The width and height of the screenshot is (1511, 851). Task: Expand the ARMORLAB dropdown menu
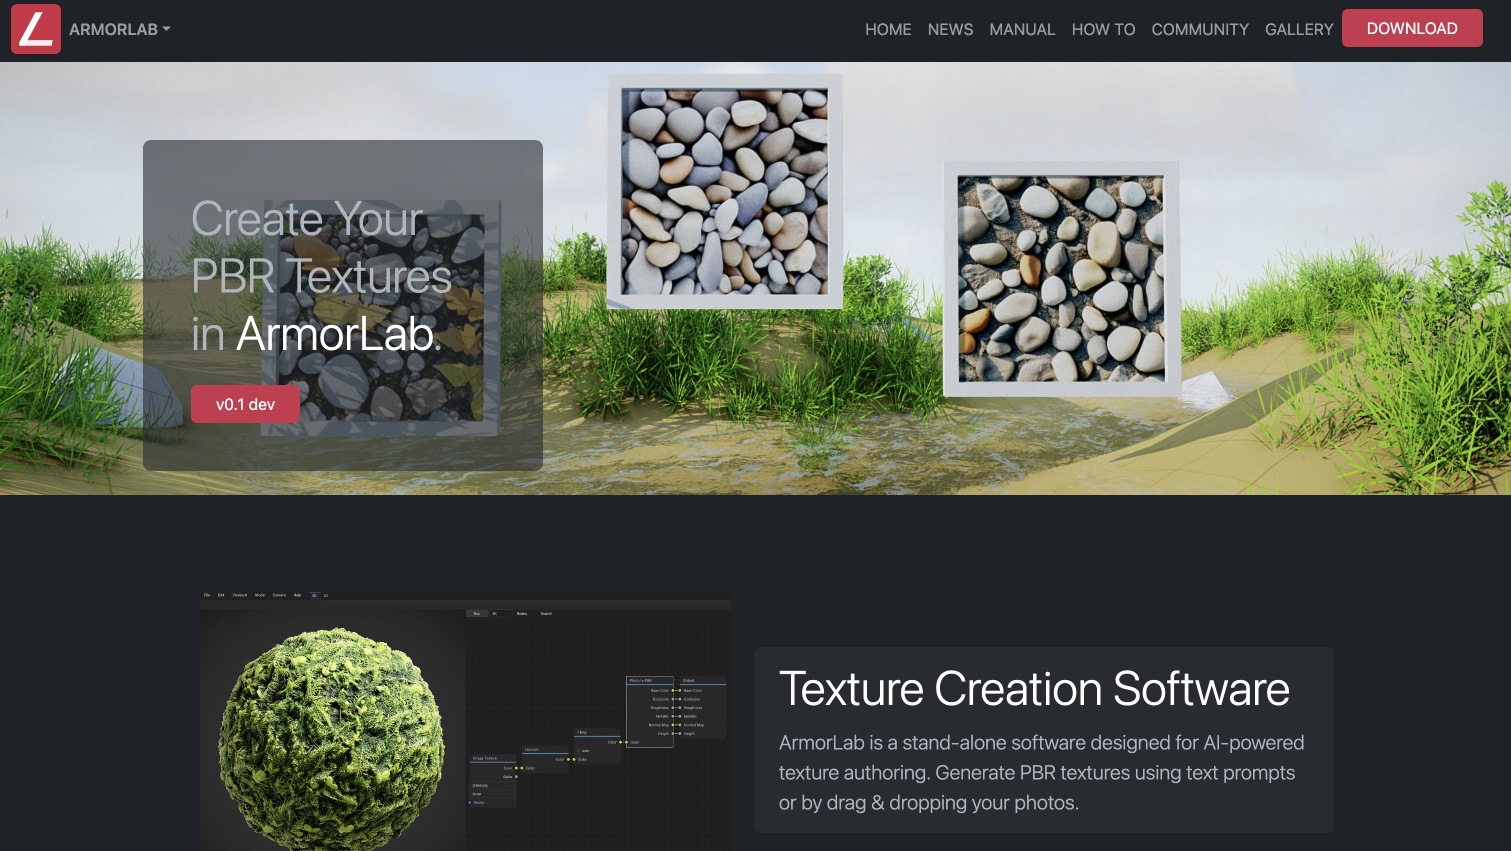point(120,29)
